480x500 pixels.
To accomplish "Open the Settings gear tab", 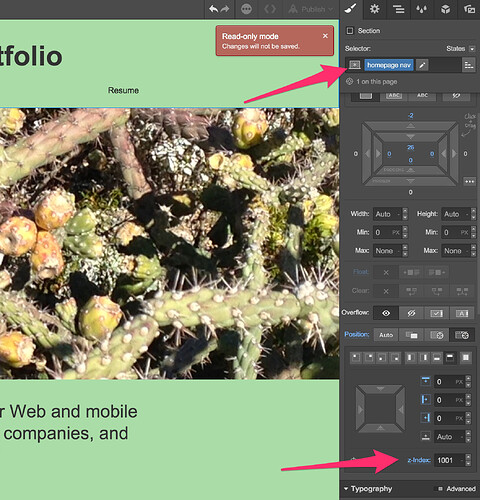I will (374, 9).
